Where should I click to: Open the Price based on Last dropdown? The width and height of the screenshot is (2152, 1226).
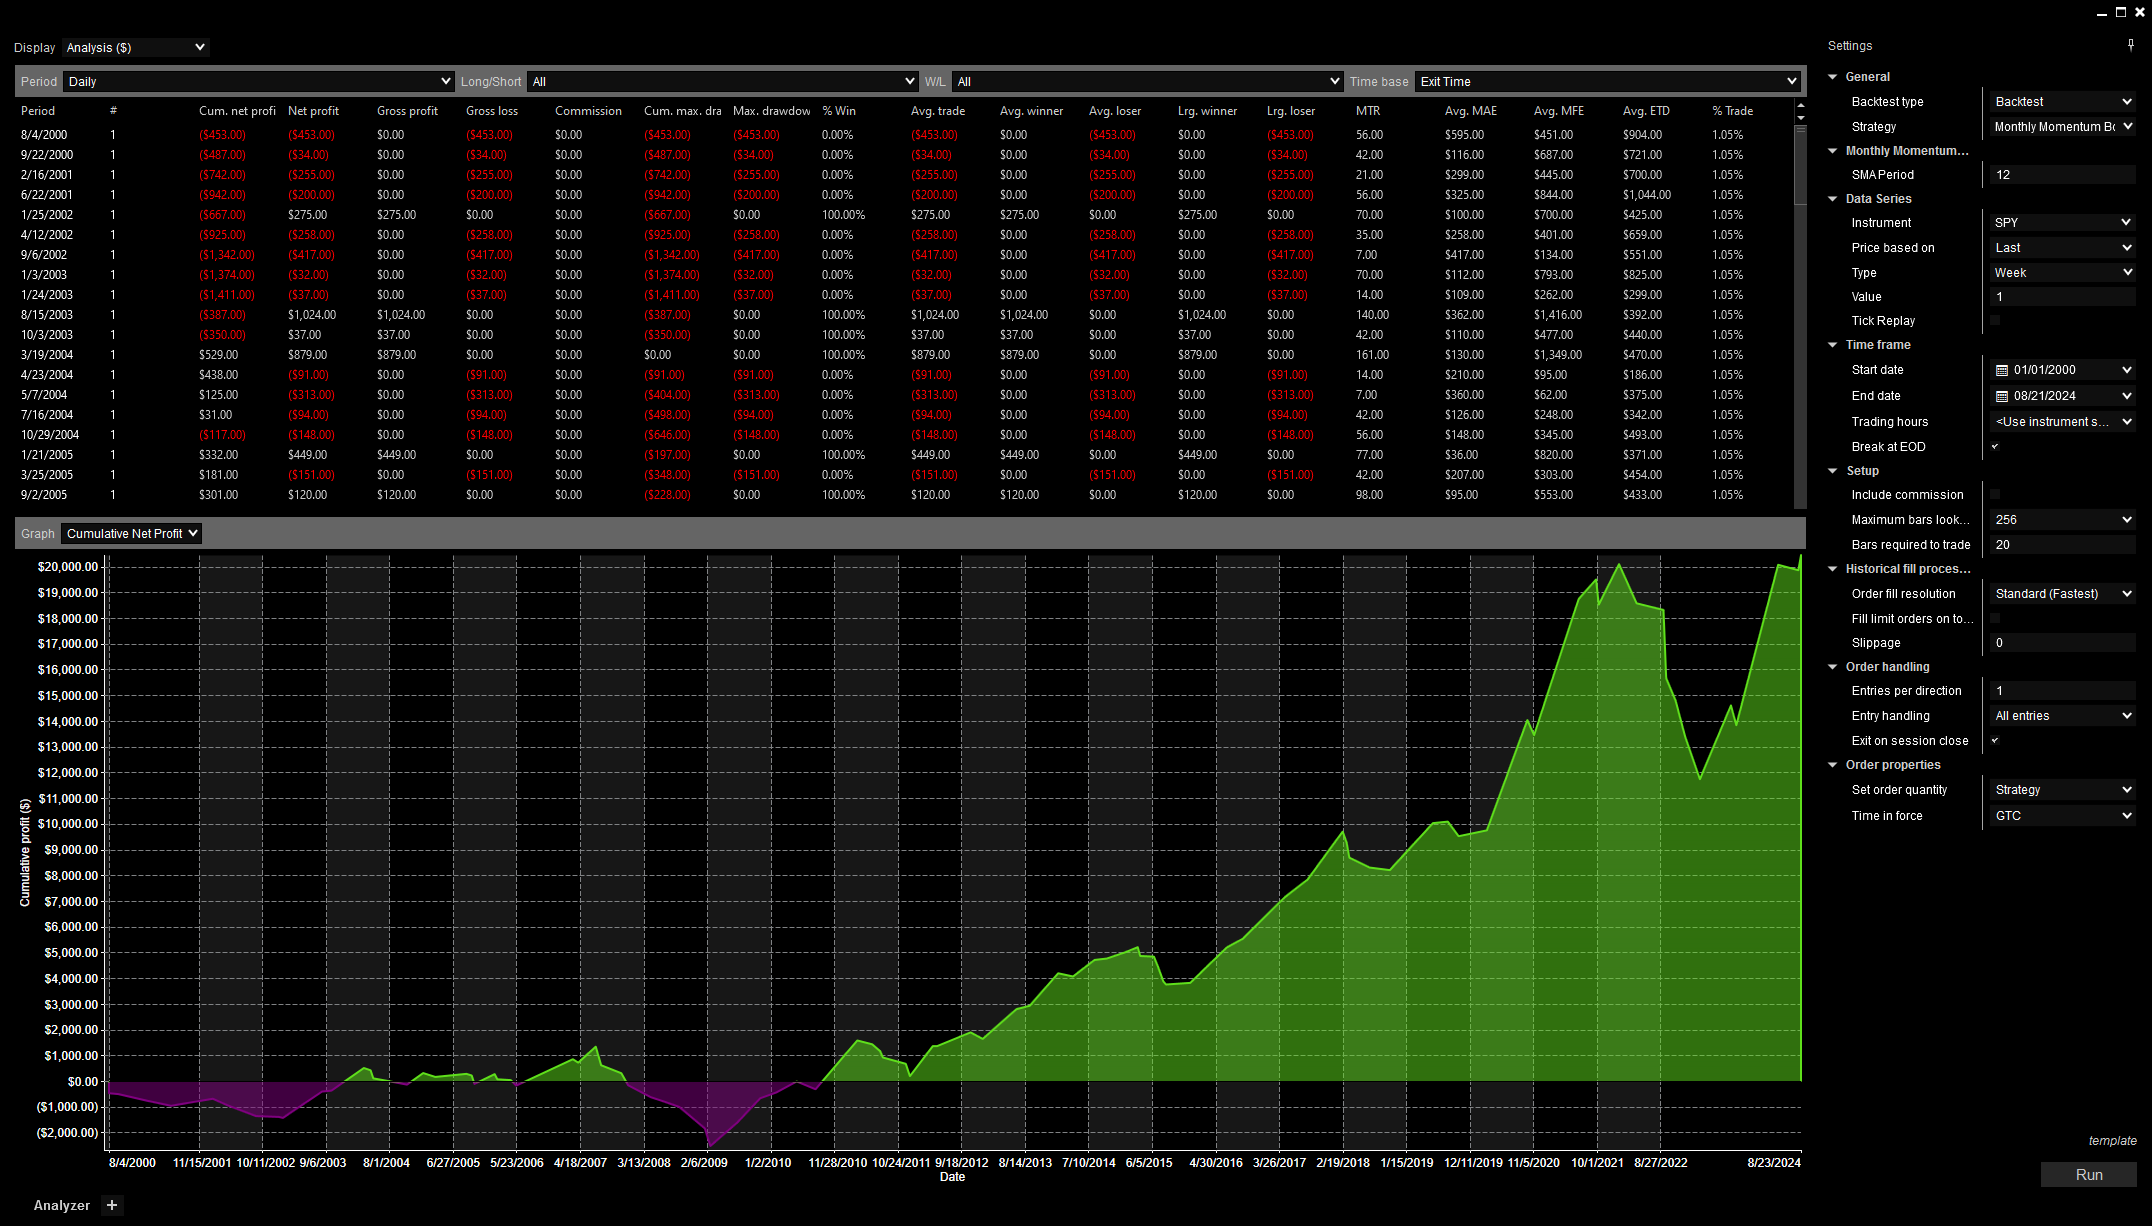click(2063, 247)
